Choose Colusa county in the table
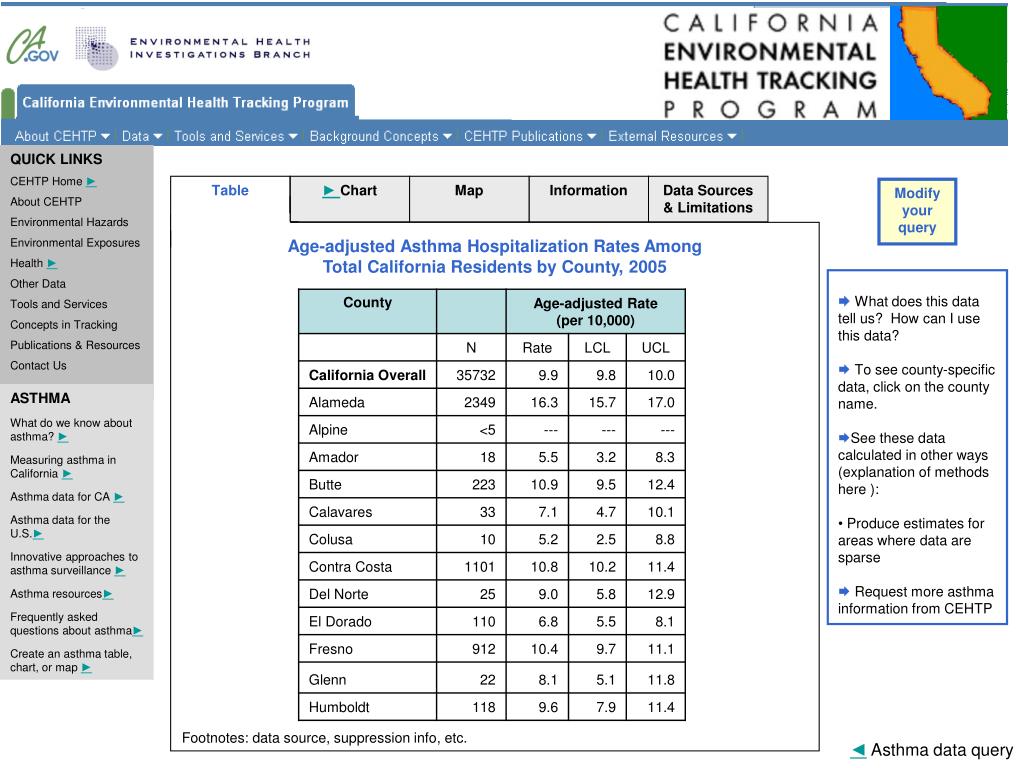 pyautogui.click(x=330, y=540)
